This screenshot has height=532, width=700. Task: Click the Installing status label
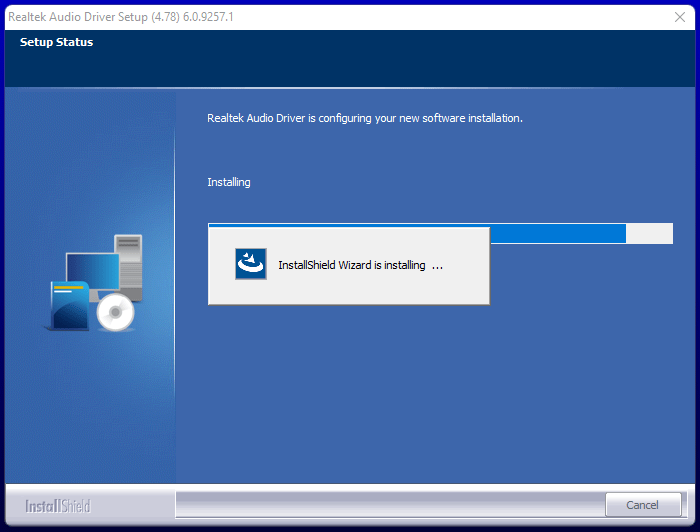click(x=229, y=182)
